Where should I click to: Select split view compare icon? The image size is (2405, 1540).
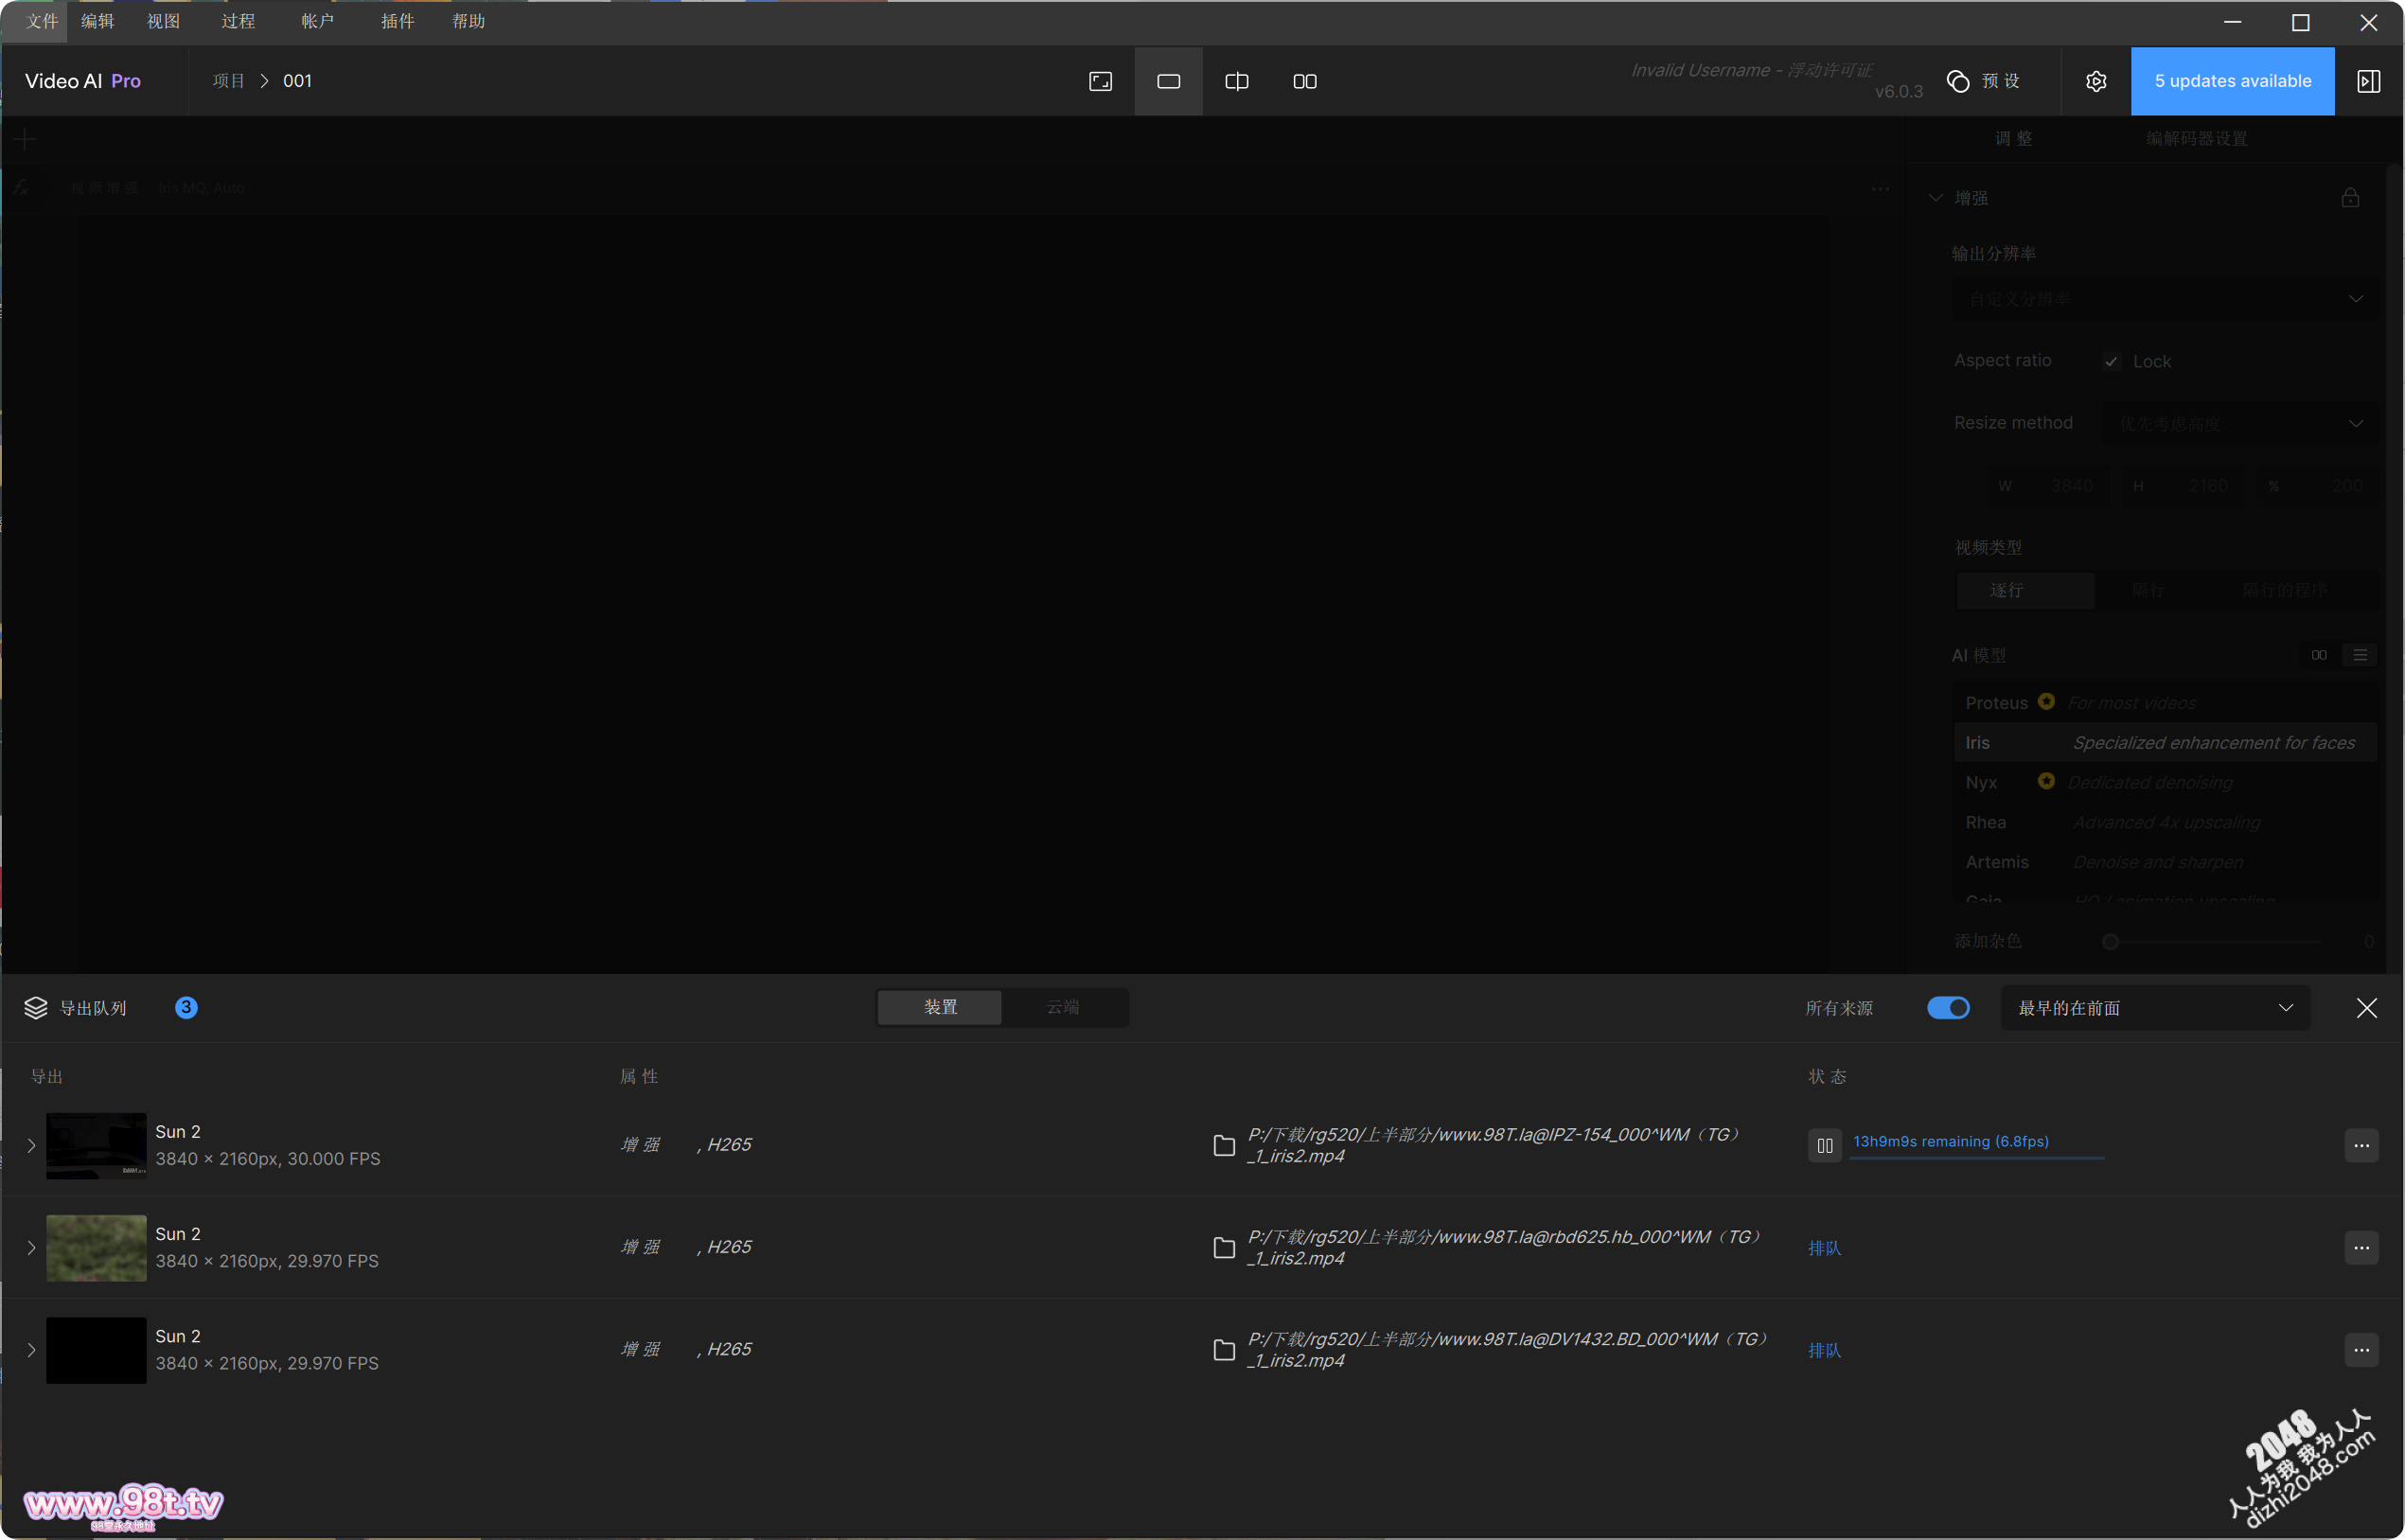[1236, 81]
